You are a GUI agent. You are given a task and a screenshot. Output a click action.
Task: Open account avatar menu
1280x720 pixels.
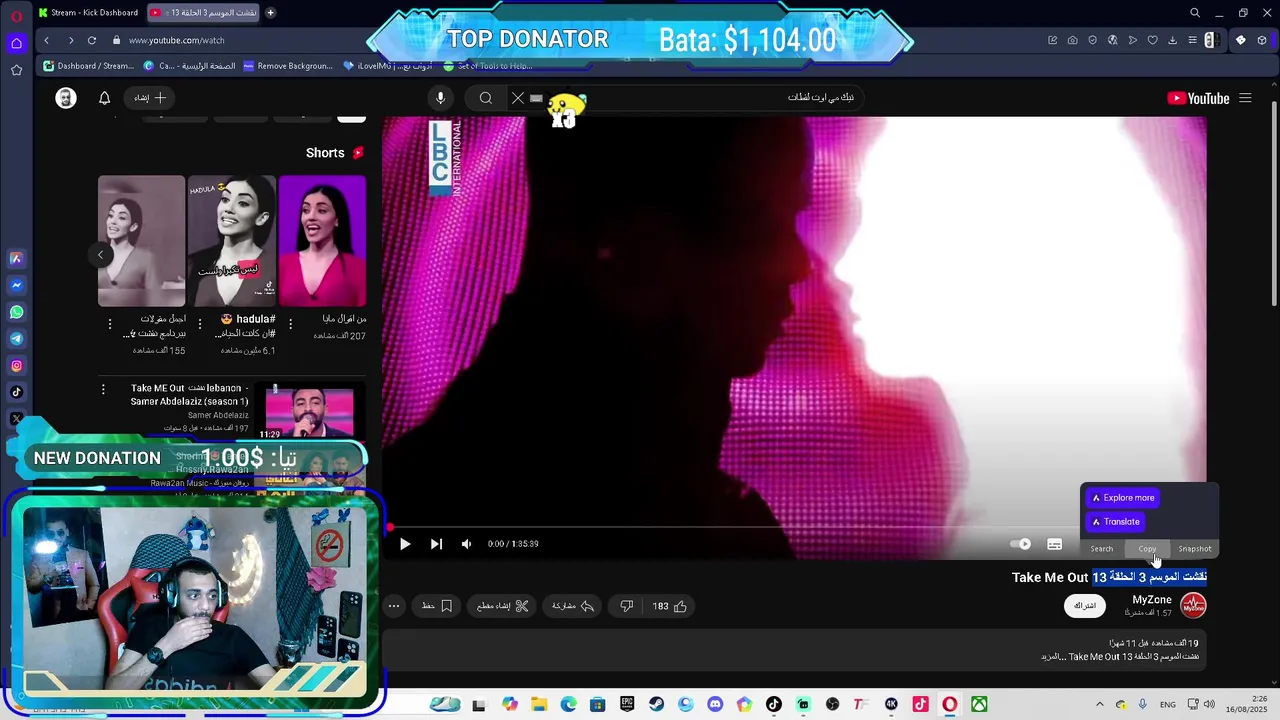[x=66, y=98]
